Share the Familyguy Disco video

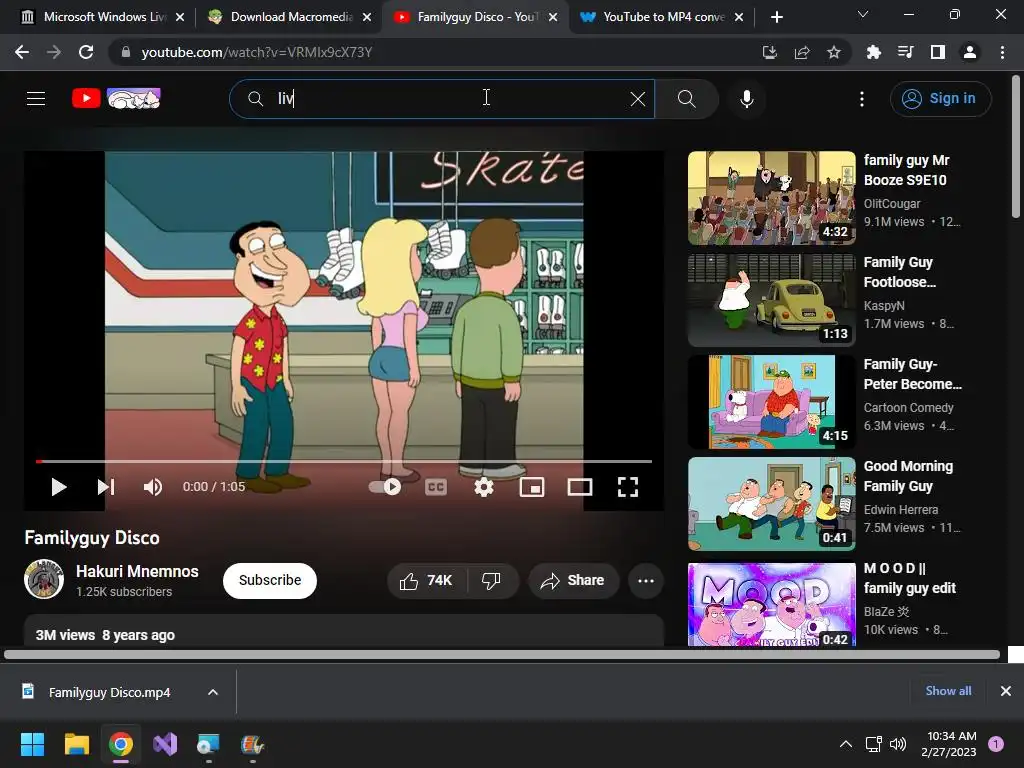click(573, 581)
